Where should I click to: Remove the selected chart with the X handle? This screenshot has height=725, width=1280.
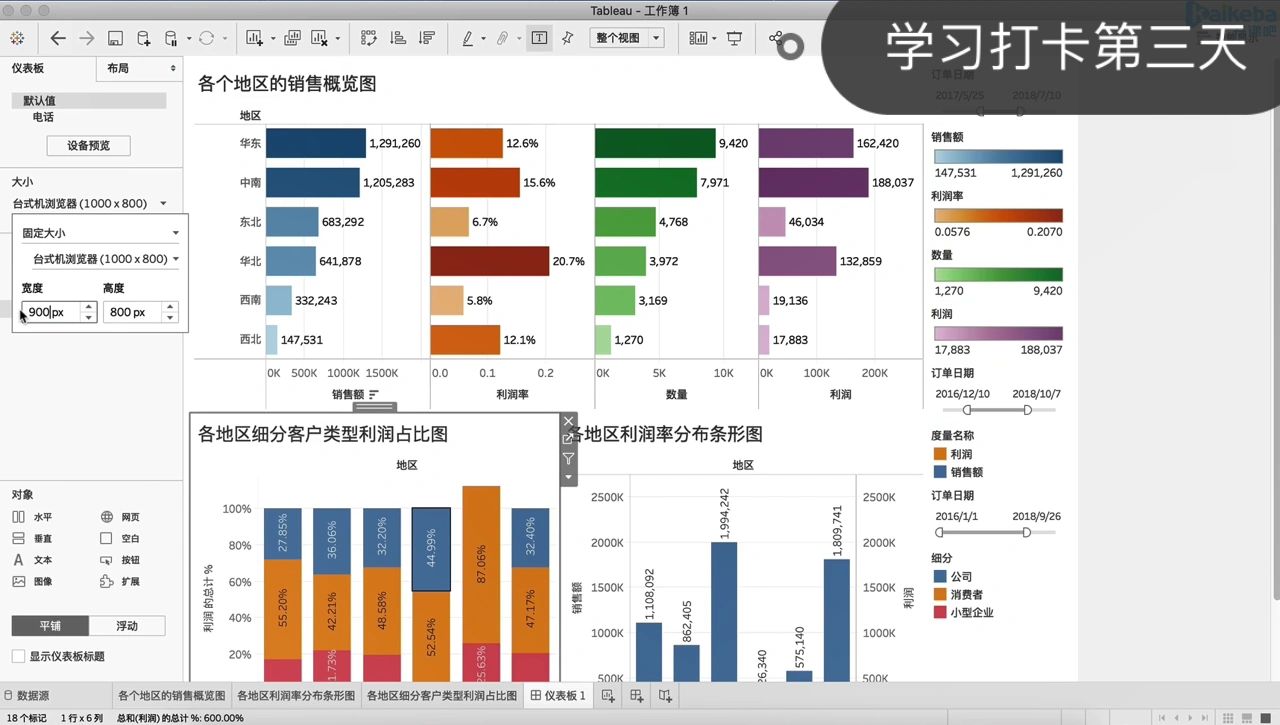pyautogui.click(x=569, y=422)
